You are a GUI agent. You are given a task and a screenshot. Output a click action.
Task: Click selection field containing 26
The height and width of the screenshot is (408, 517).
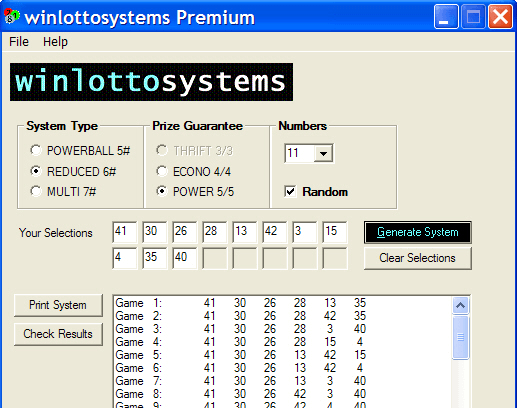[x=185, y=232]
